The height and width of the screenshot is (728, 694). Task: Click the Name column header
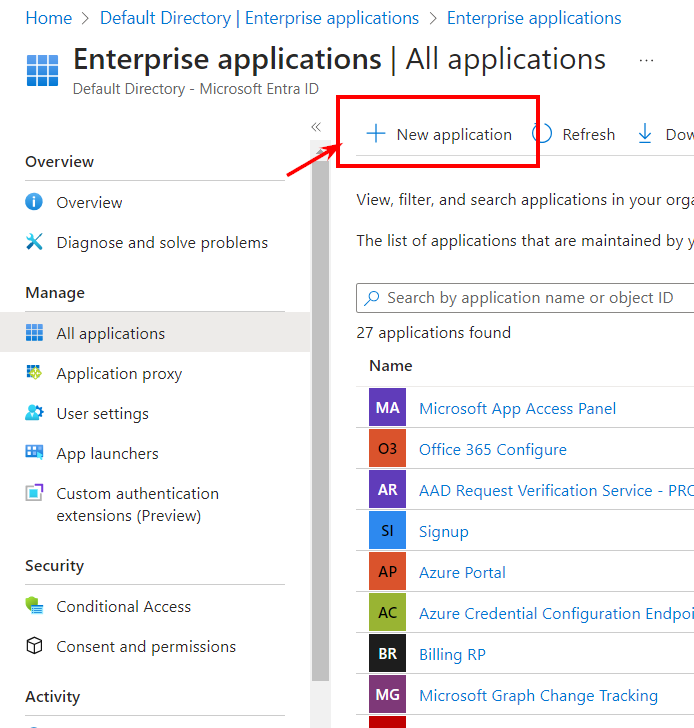pos(390,366)
